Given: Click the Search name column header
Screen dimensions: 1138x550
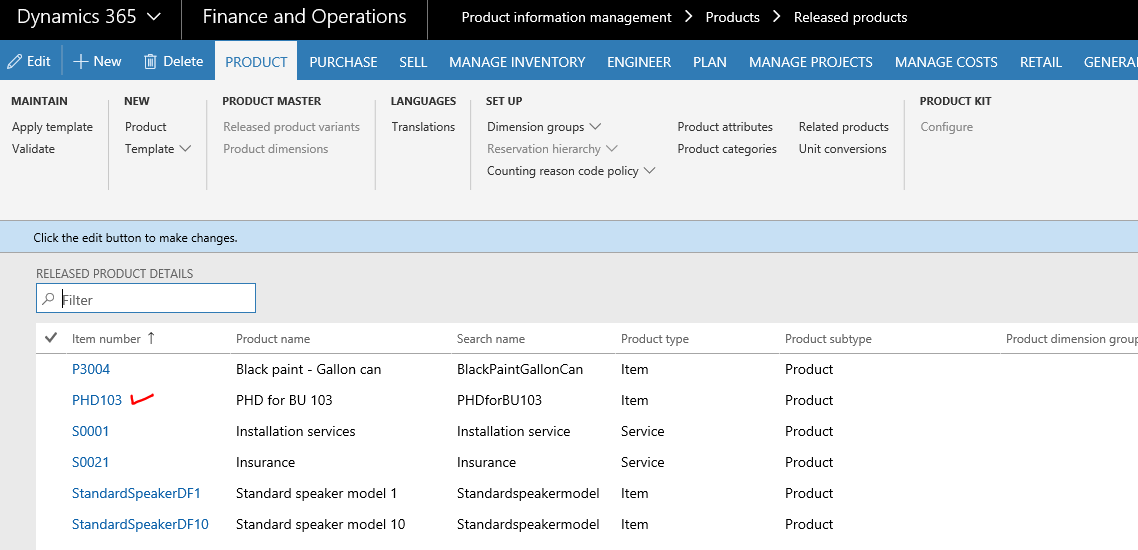Looking at the screenshot, I should click(491, 339).
